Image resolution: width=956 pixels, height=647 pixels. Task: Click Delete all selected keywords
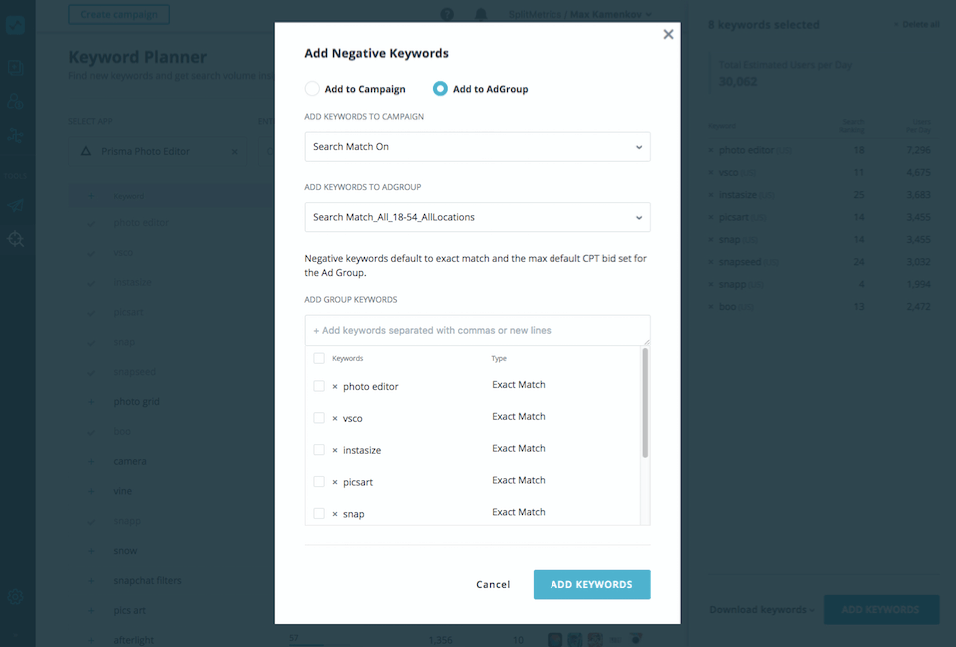click(918, 24)
